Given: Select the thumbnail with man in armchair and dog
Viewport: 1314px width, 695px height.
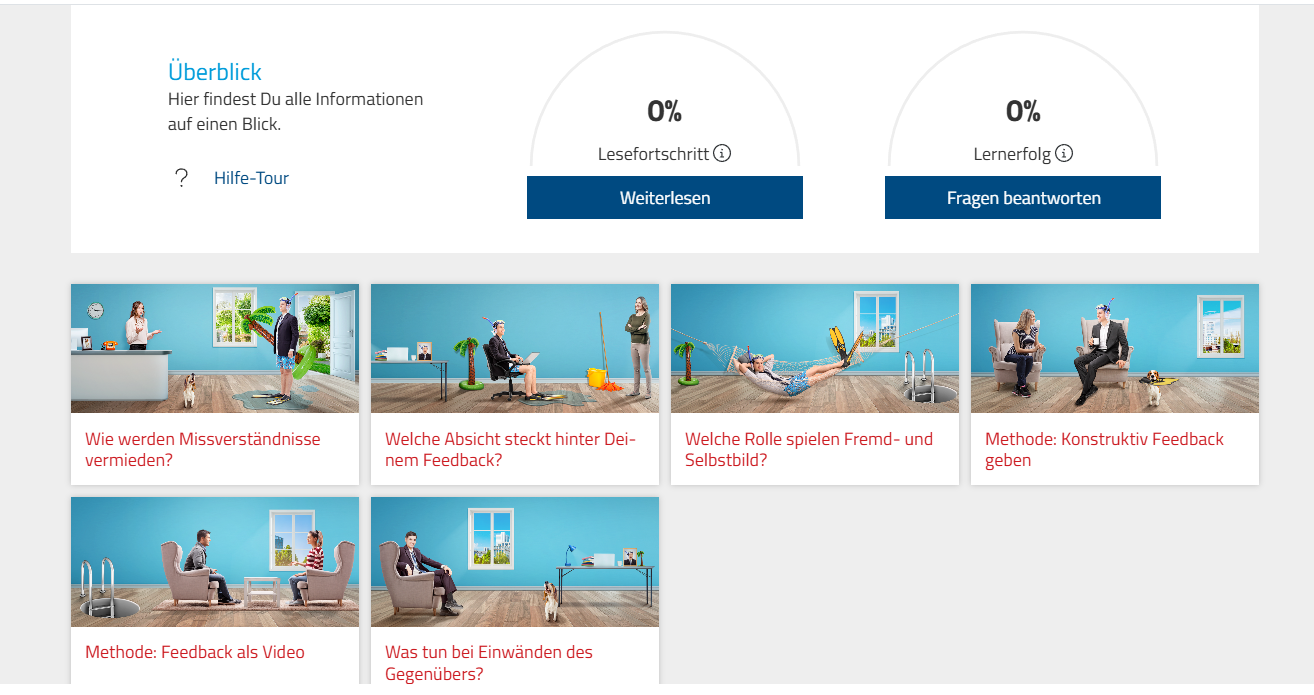Looking at the screenshot, I should click(515, 562).
